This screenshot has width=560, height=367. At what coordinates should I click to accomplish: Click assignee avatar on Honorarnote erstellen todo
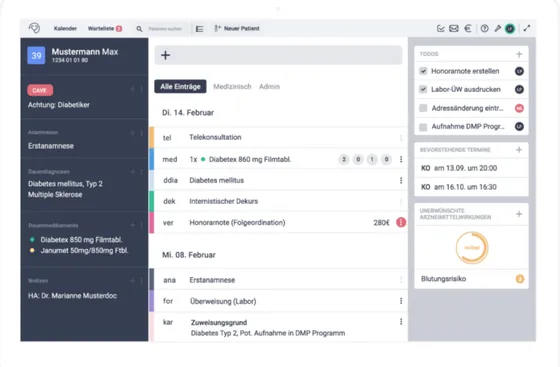click(x=519, y=71)
